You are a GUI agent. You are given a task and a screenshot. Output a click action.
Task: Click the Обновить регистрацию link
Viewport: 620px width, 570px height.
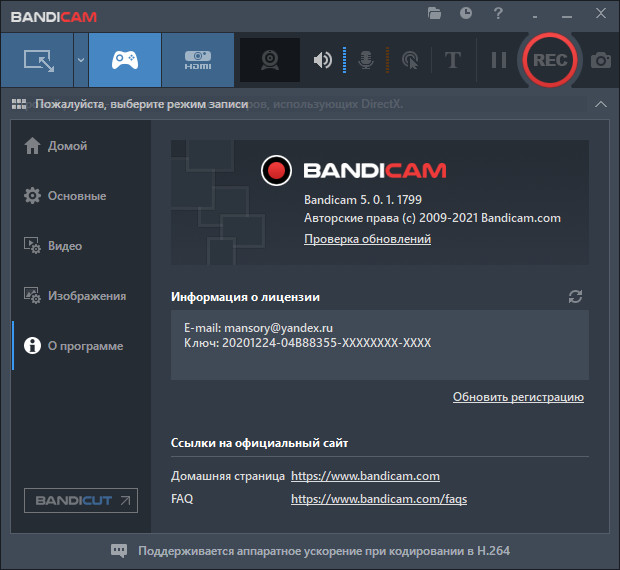click(518, 397)
